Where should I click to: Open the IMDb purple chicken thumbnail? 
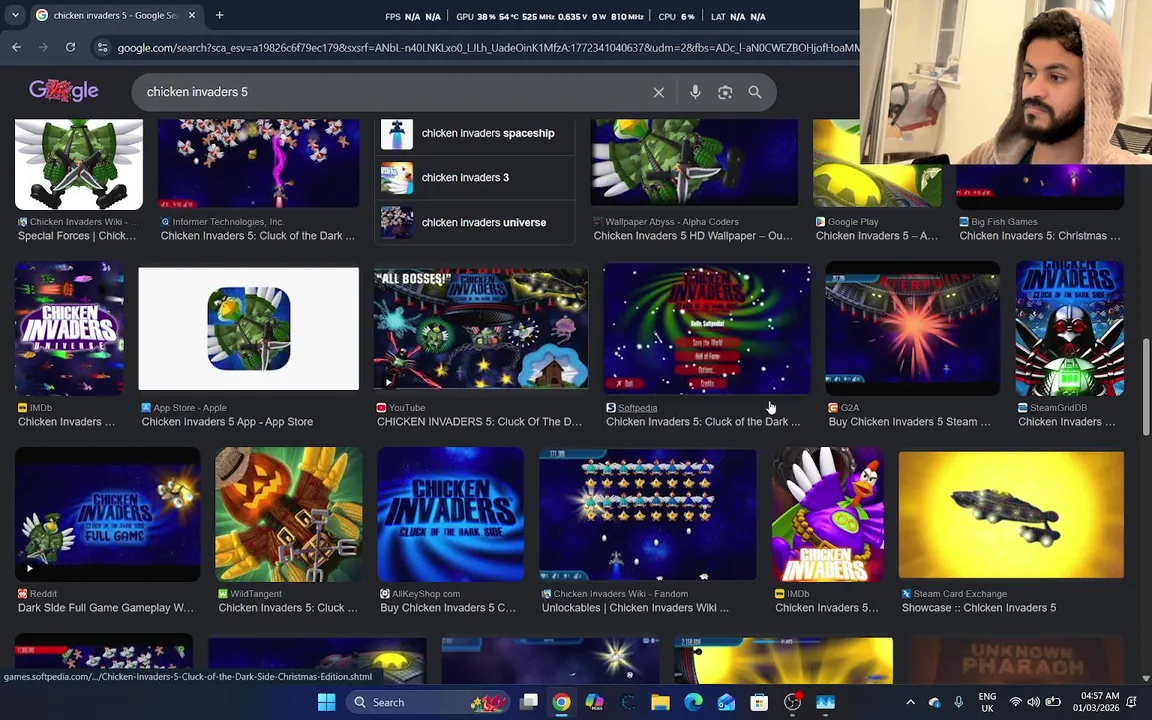[828, 514]
